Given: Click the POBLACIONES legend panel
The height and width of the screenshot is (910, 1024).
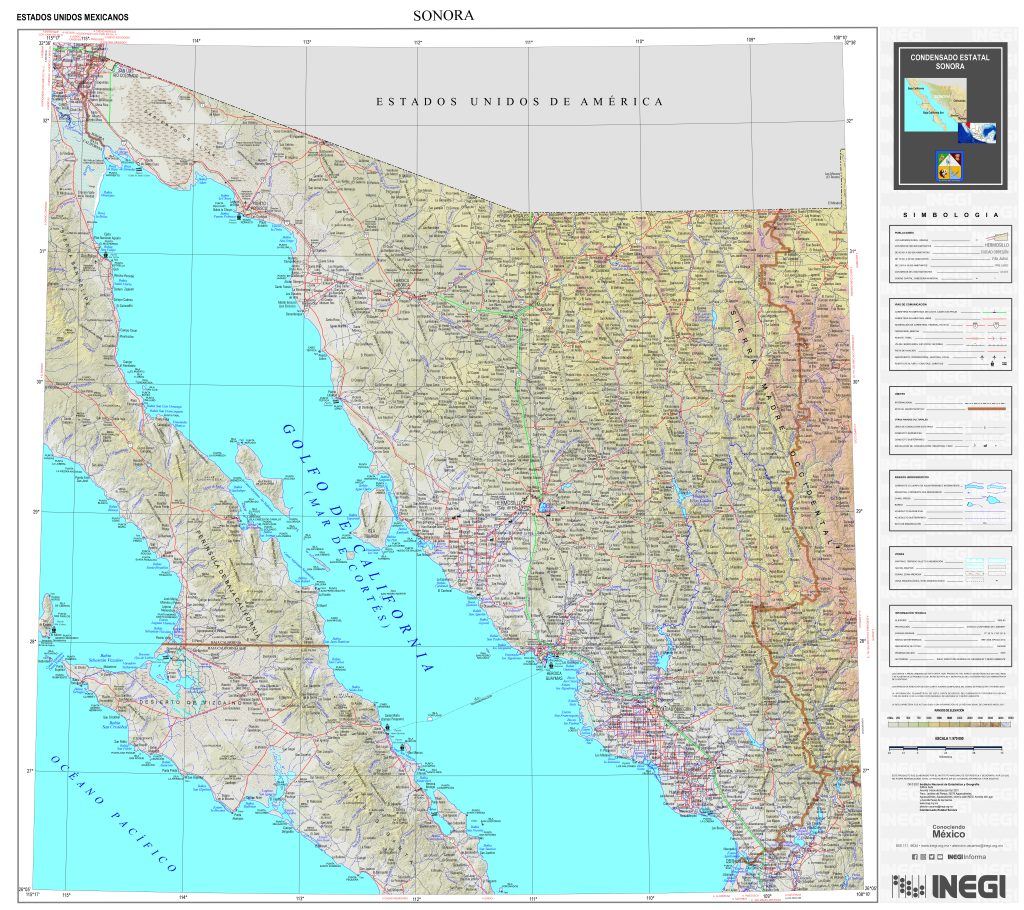Looking at the screenshot, I should (x=949, y=255).
